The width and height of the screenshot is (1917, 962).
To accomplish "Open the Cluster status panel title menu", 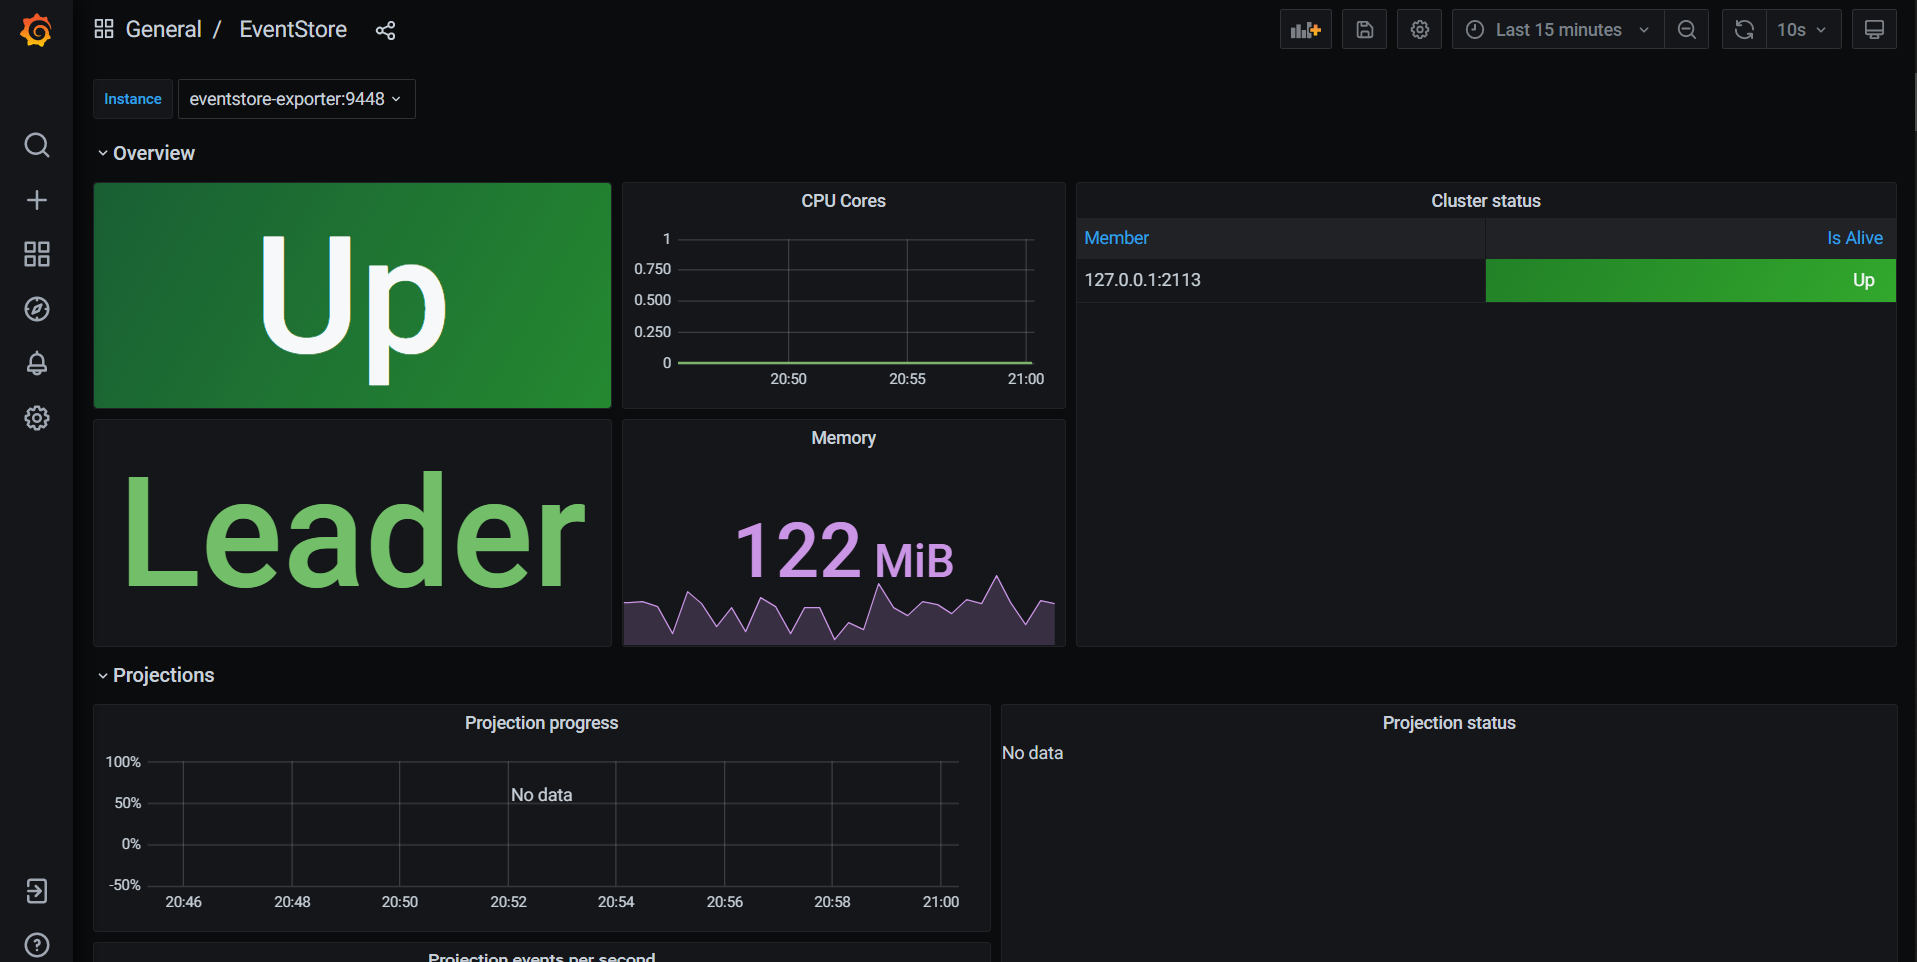I will (1486, 201).
